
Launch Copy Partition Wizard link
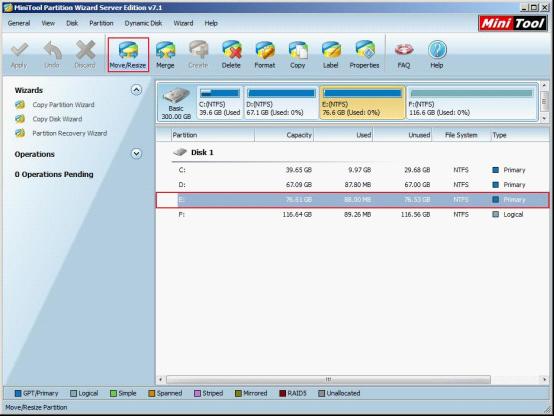point(63,105)
